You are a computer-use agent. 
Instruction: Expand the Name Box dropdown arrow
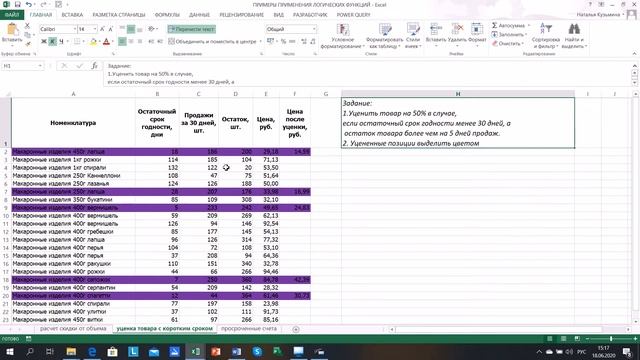[x=40, y=66]
